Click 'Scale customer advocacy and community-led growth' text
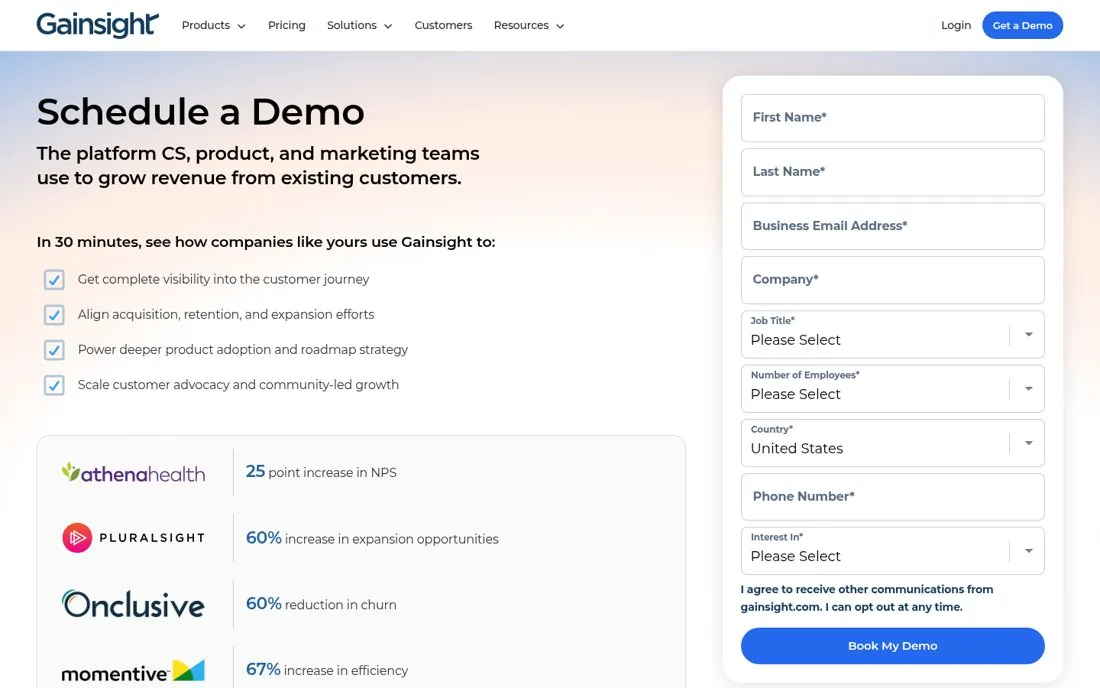Screen dimensions: 1100x688 [x=238, y=384]
